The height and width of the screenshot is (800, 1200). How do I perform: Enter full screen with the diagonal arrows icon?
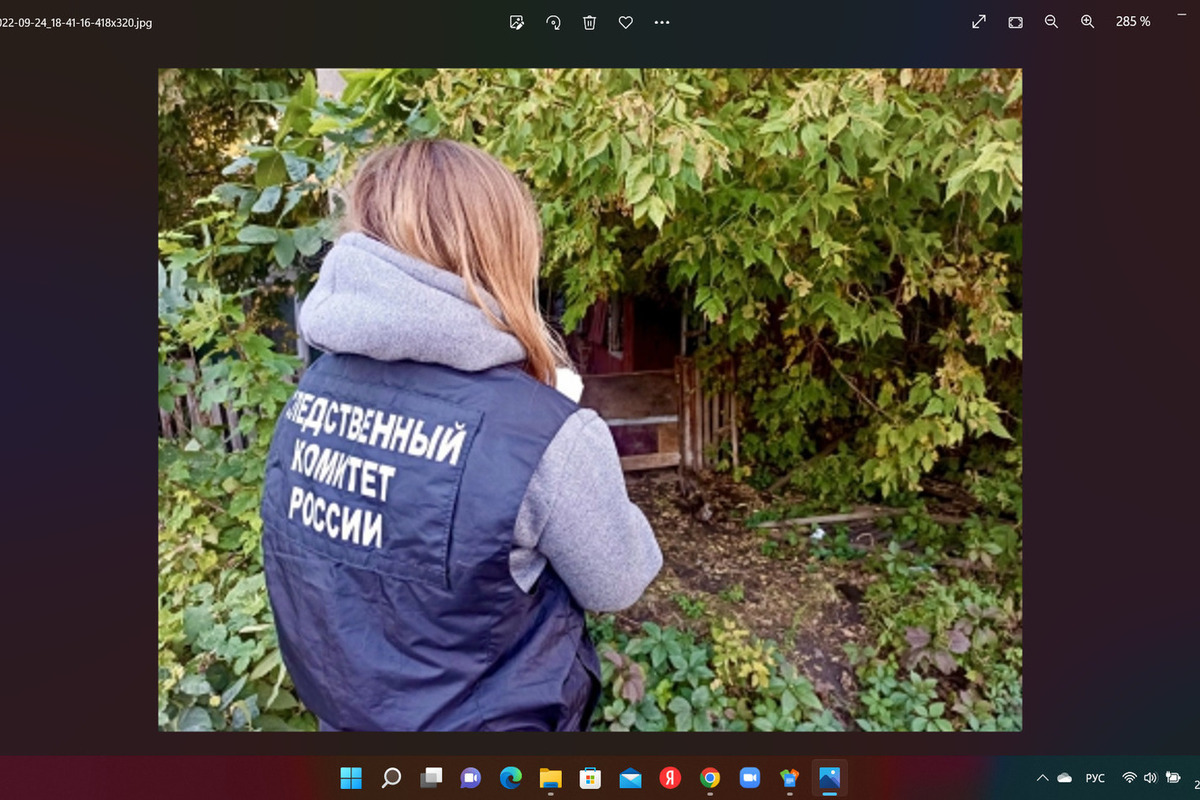click(x=979, y=22)
